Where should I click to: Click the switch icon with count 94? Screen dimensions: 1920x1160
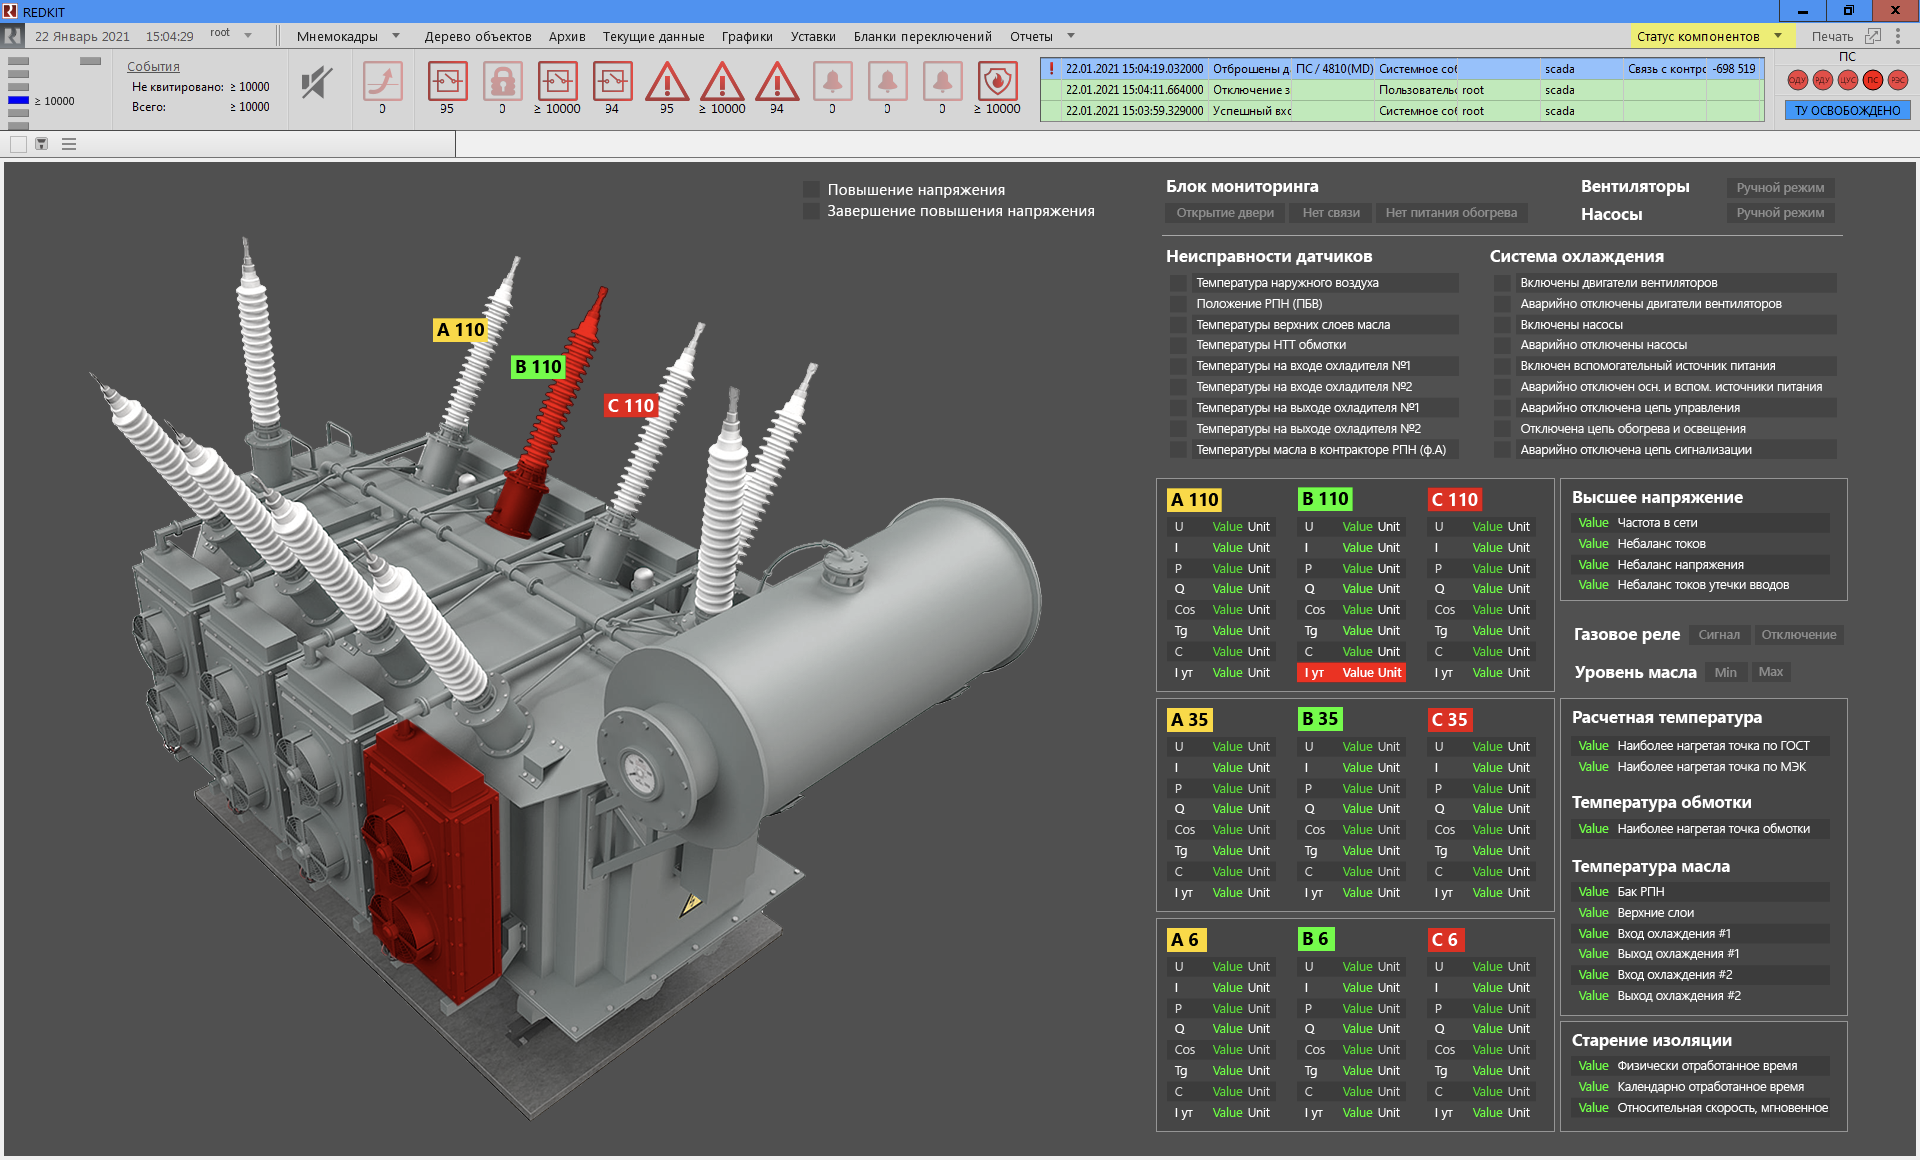(x=613, y=81)
